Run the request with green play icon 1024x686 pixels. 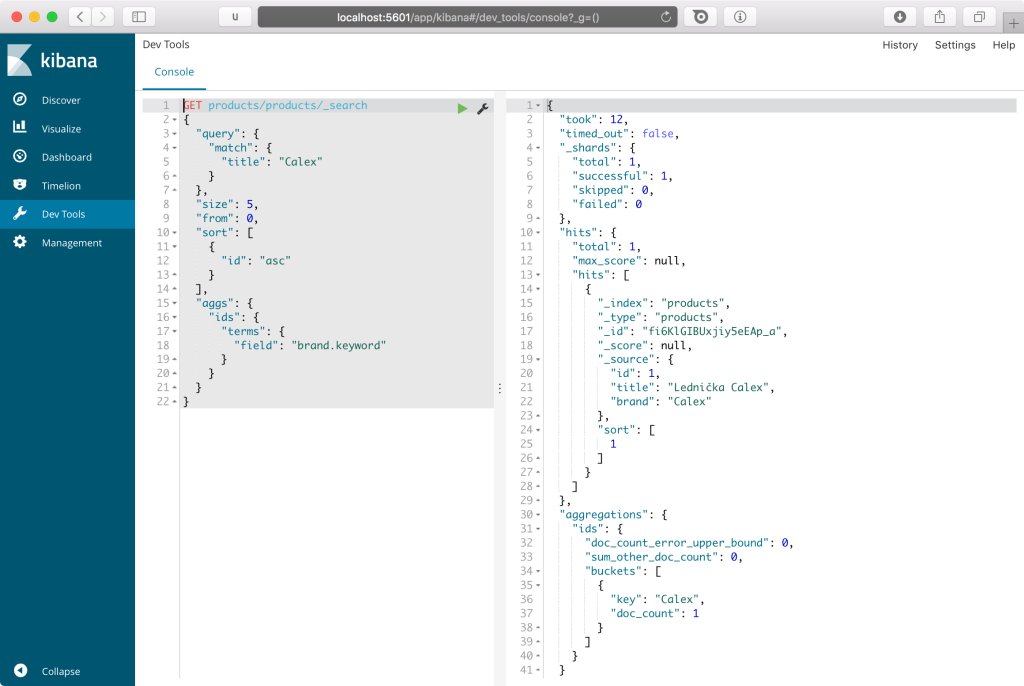(x=462, y=108)
